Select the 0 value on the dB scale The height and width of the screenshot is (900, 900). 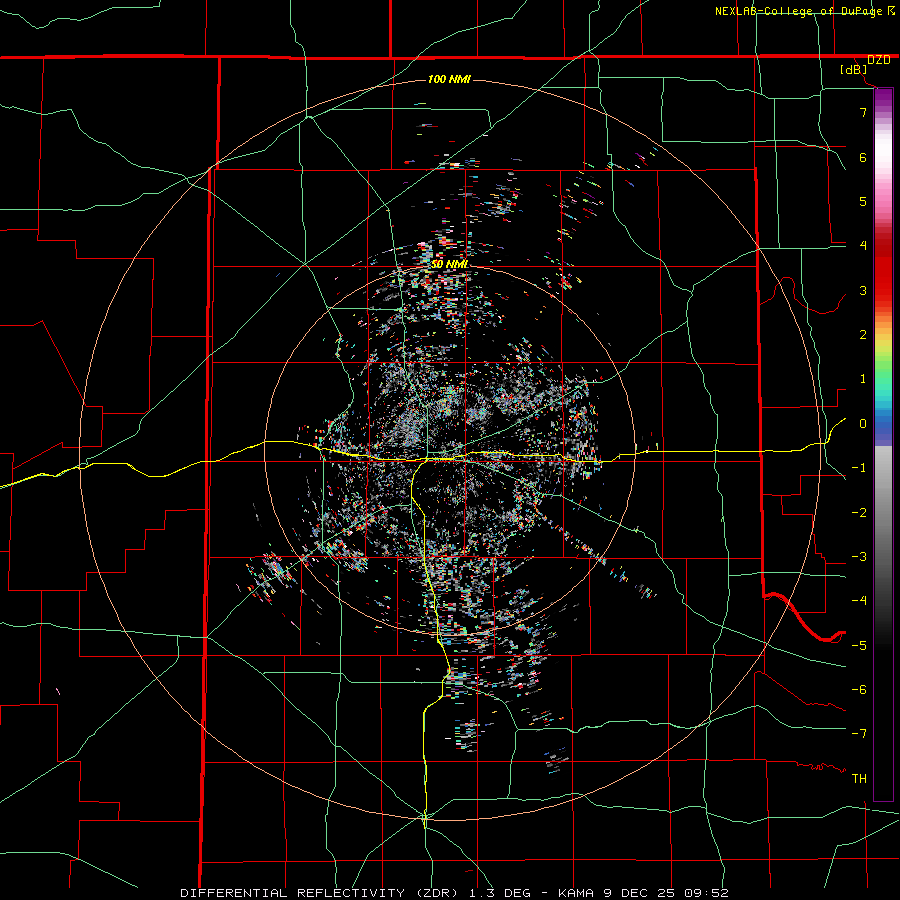point(863,424)
